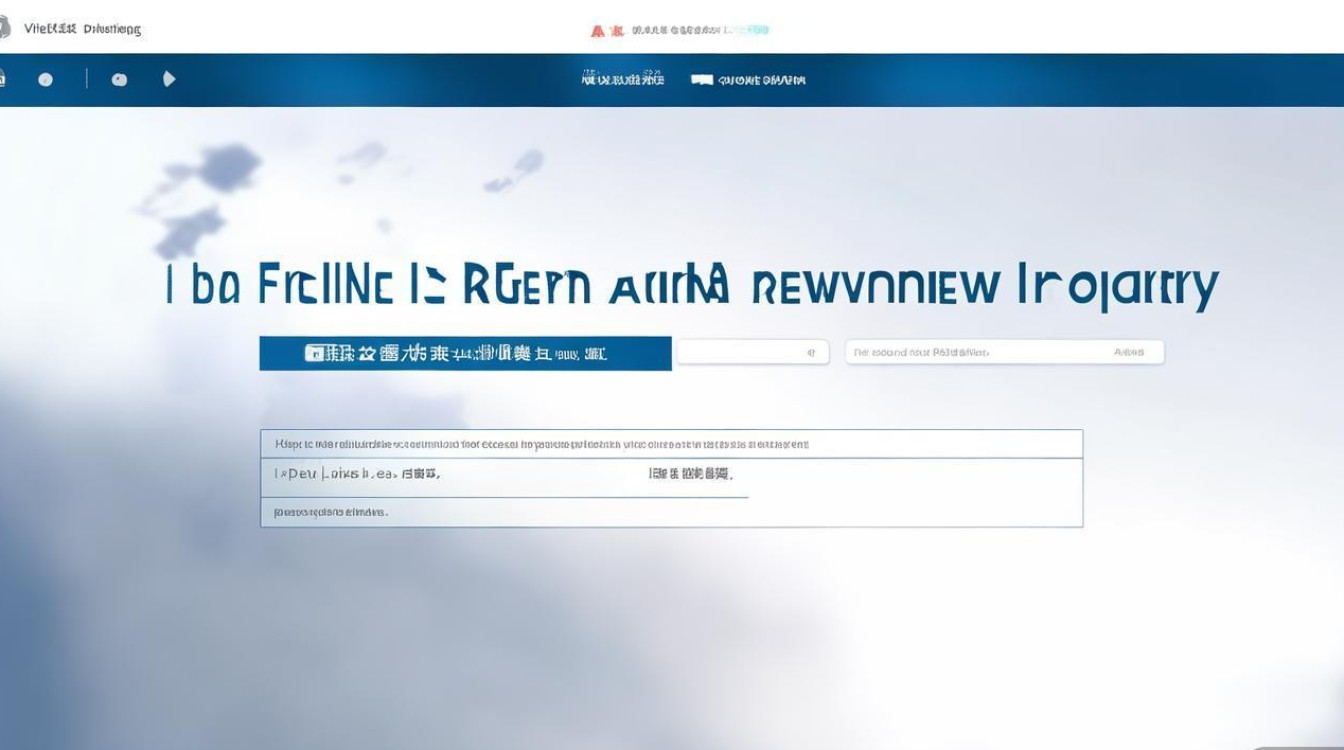Click the white rectangle icon in the navbar center
This screenshot has width=1344, height=750.
coord(702,80)
